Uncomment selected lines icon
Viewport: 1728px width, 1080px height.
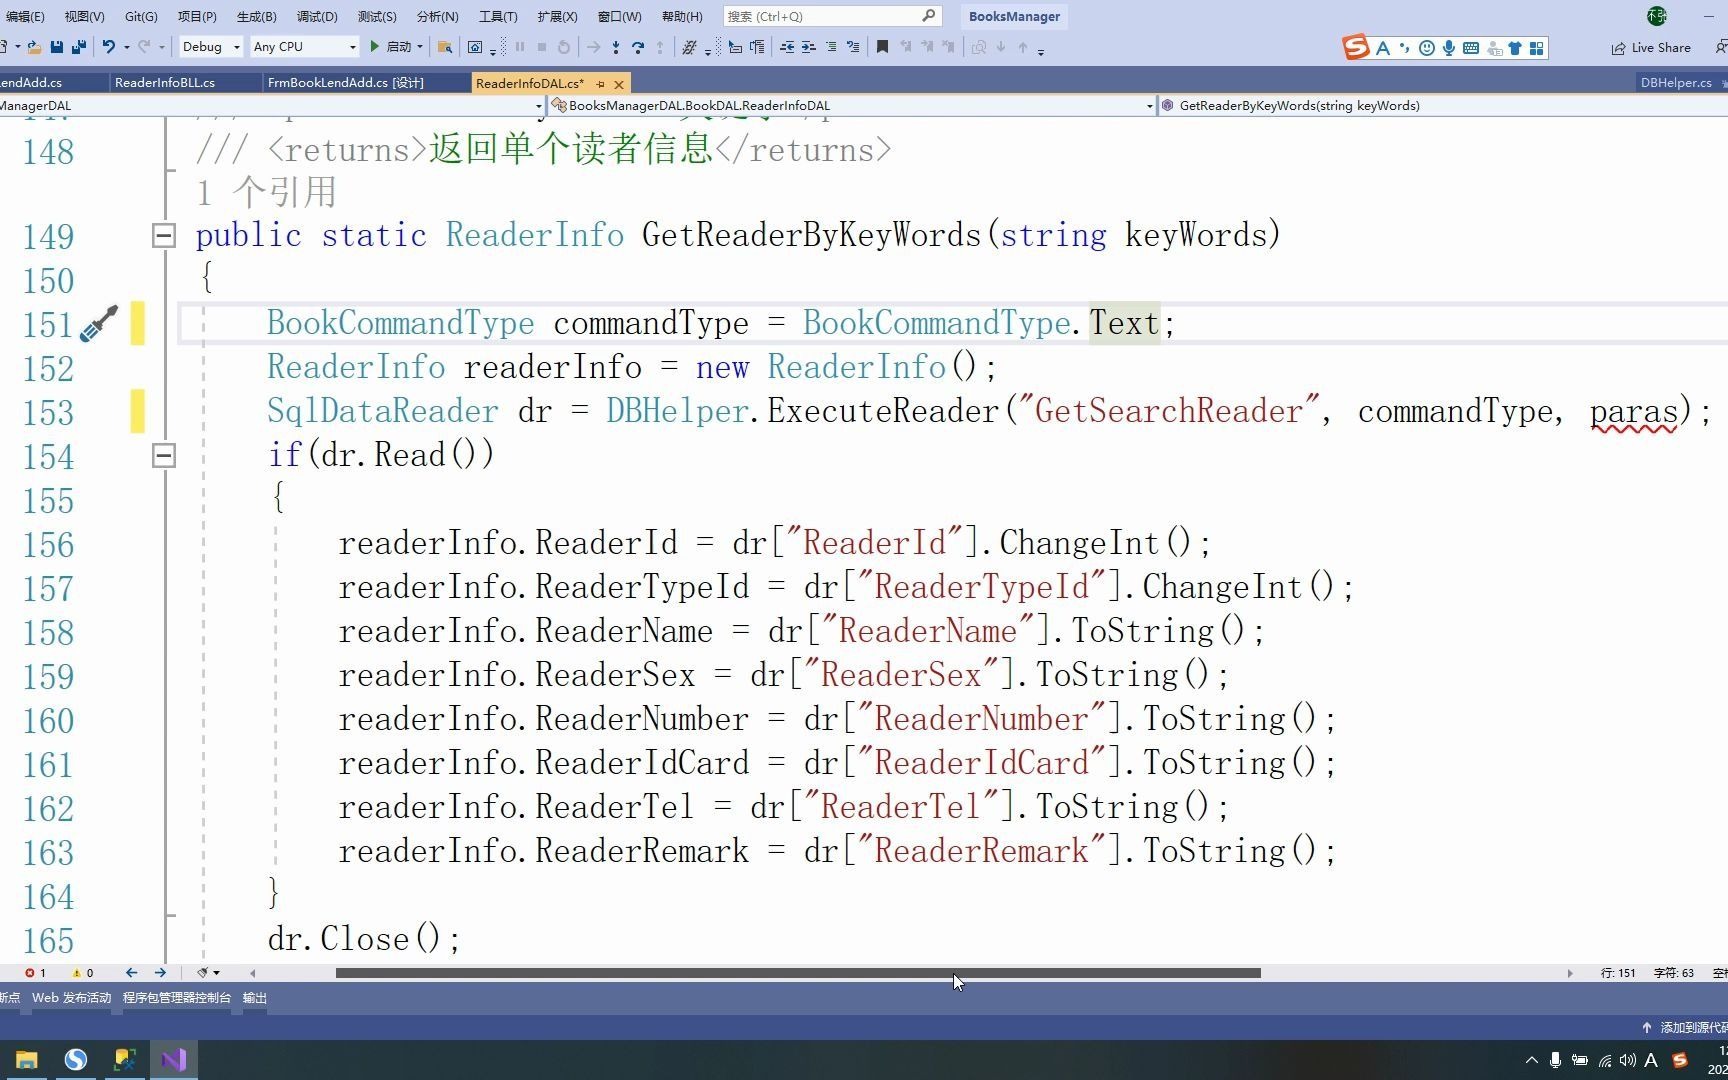[853, 47]
